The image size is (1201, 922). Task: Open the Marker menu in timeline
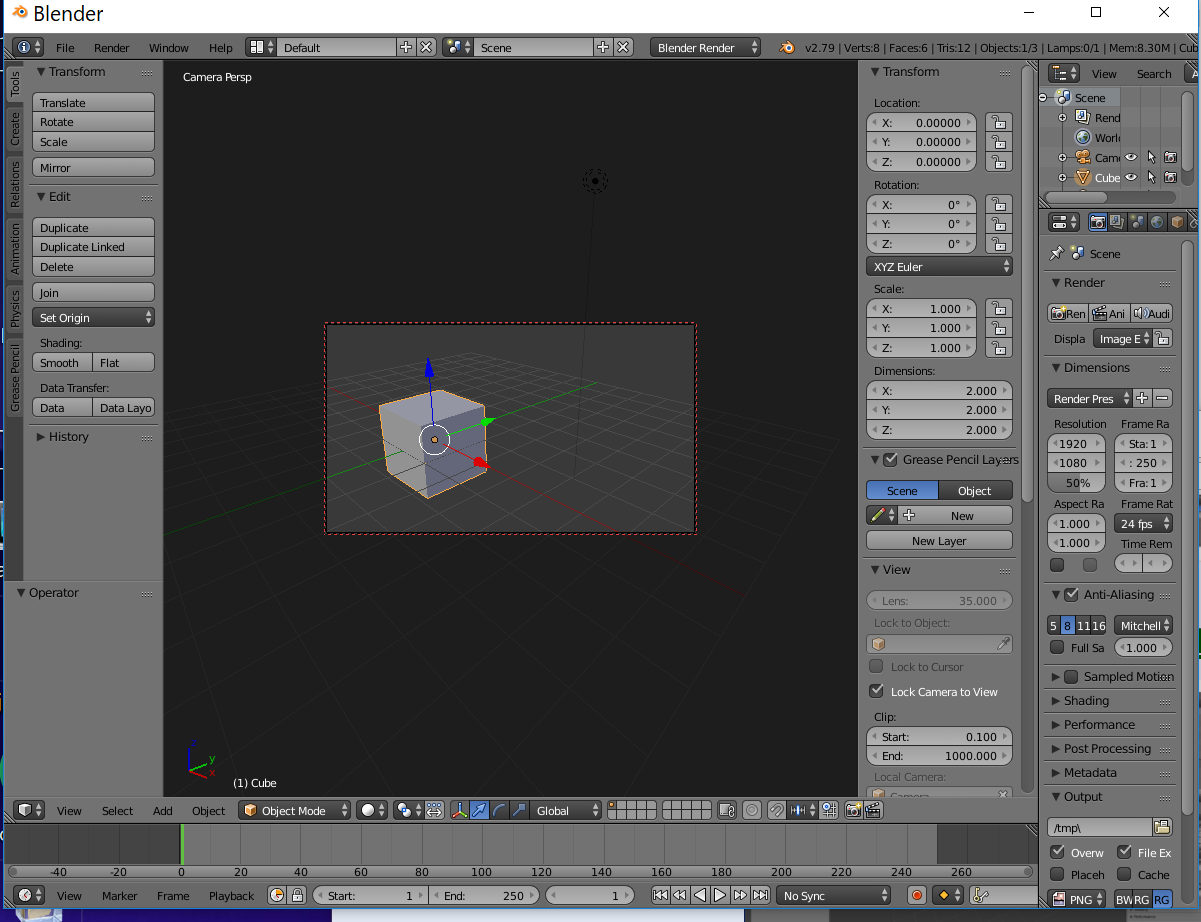click(x=120, y=896)
